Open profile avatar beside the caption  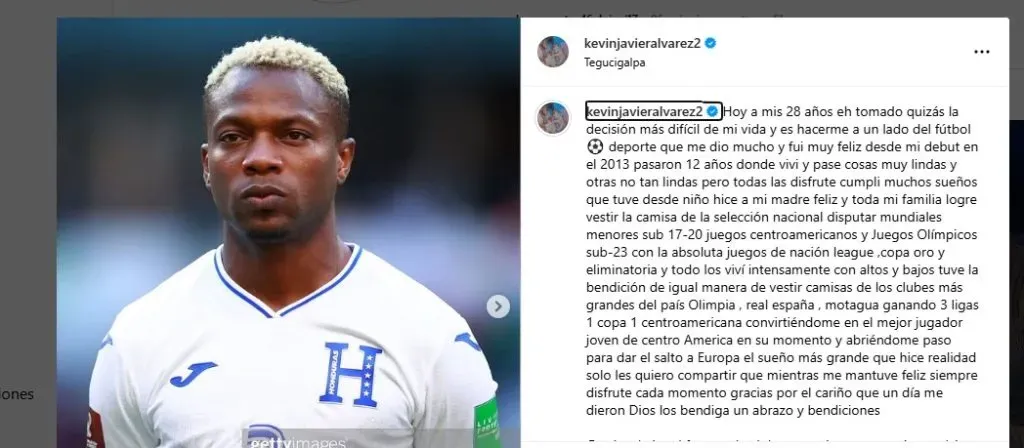552,118
